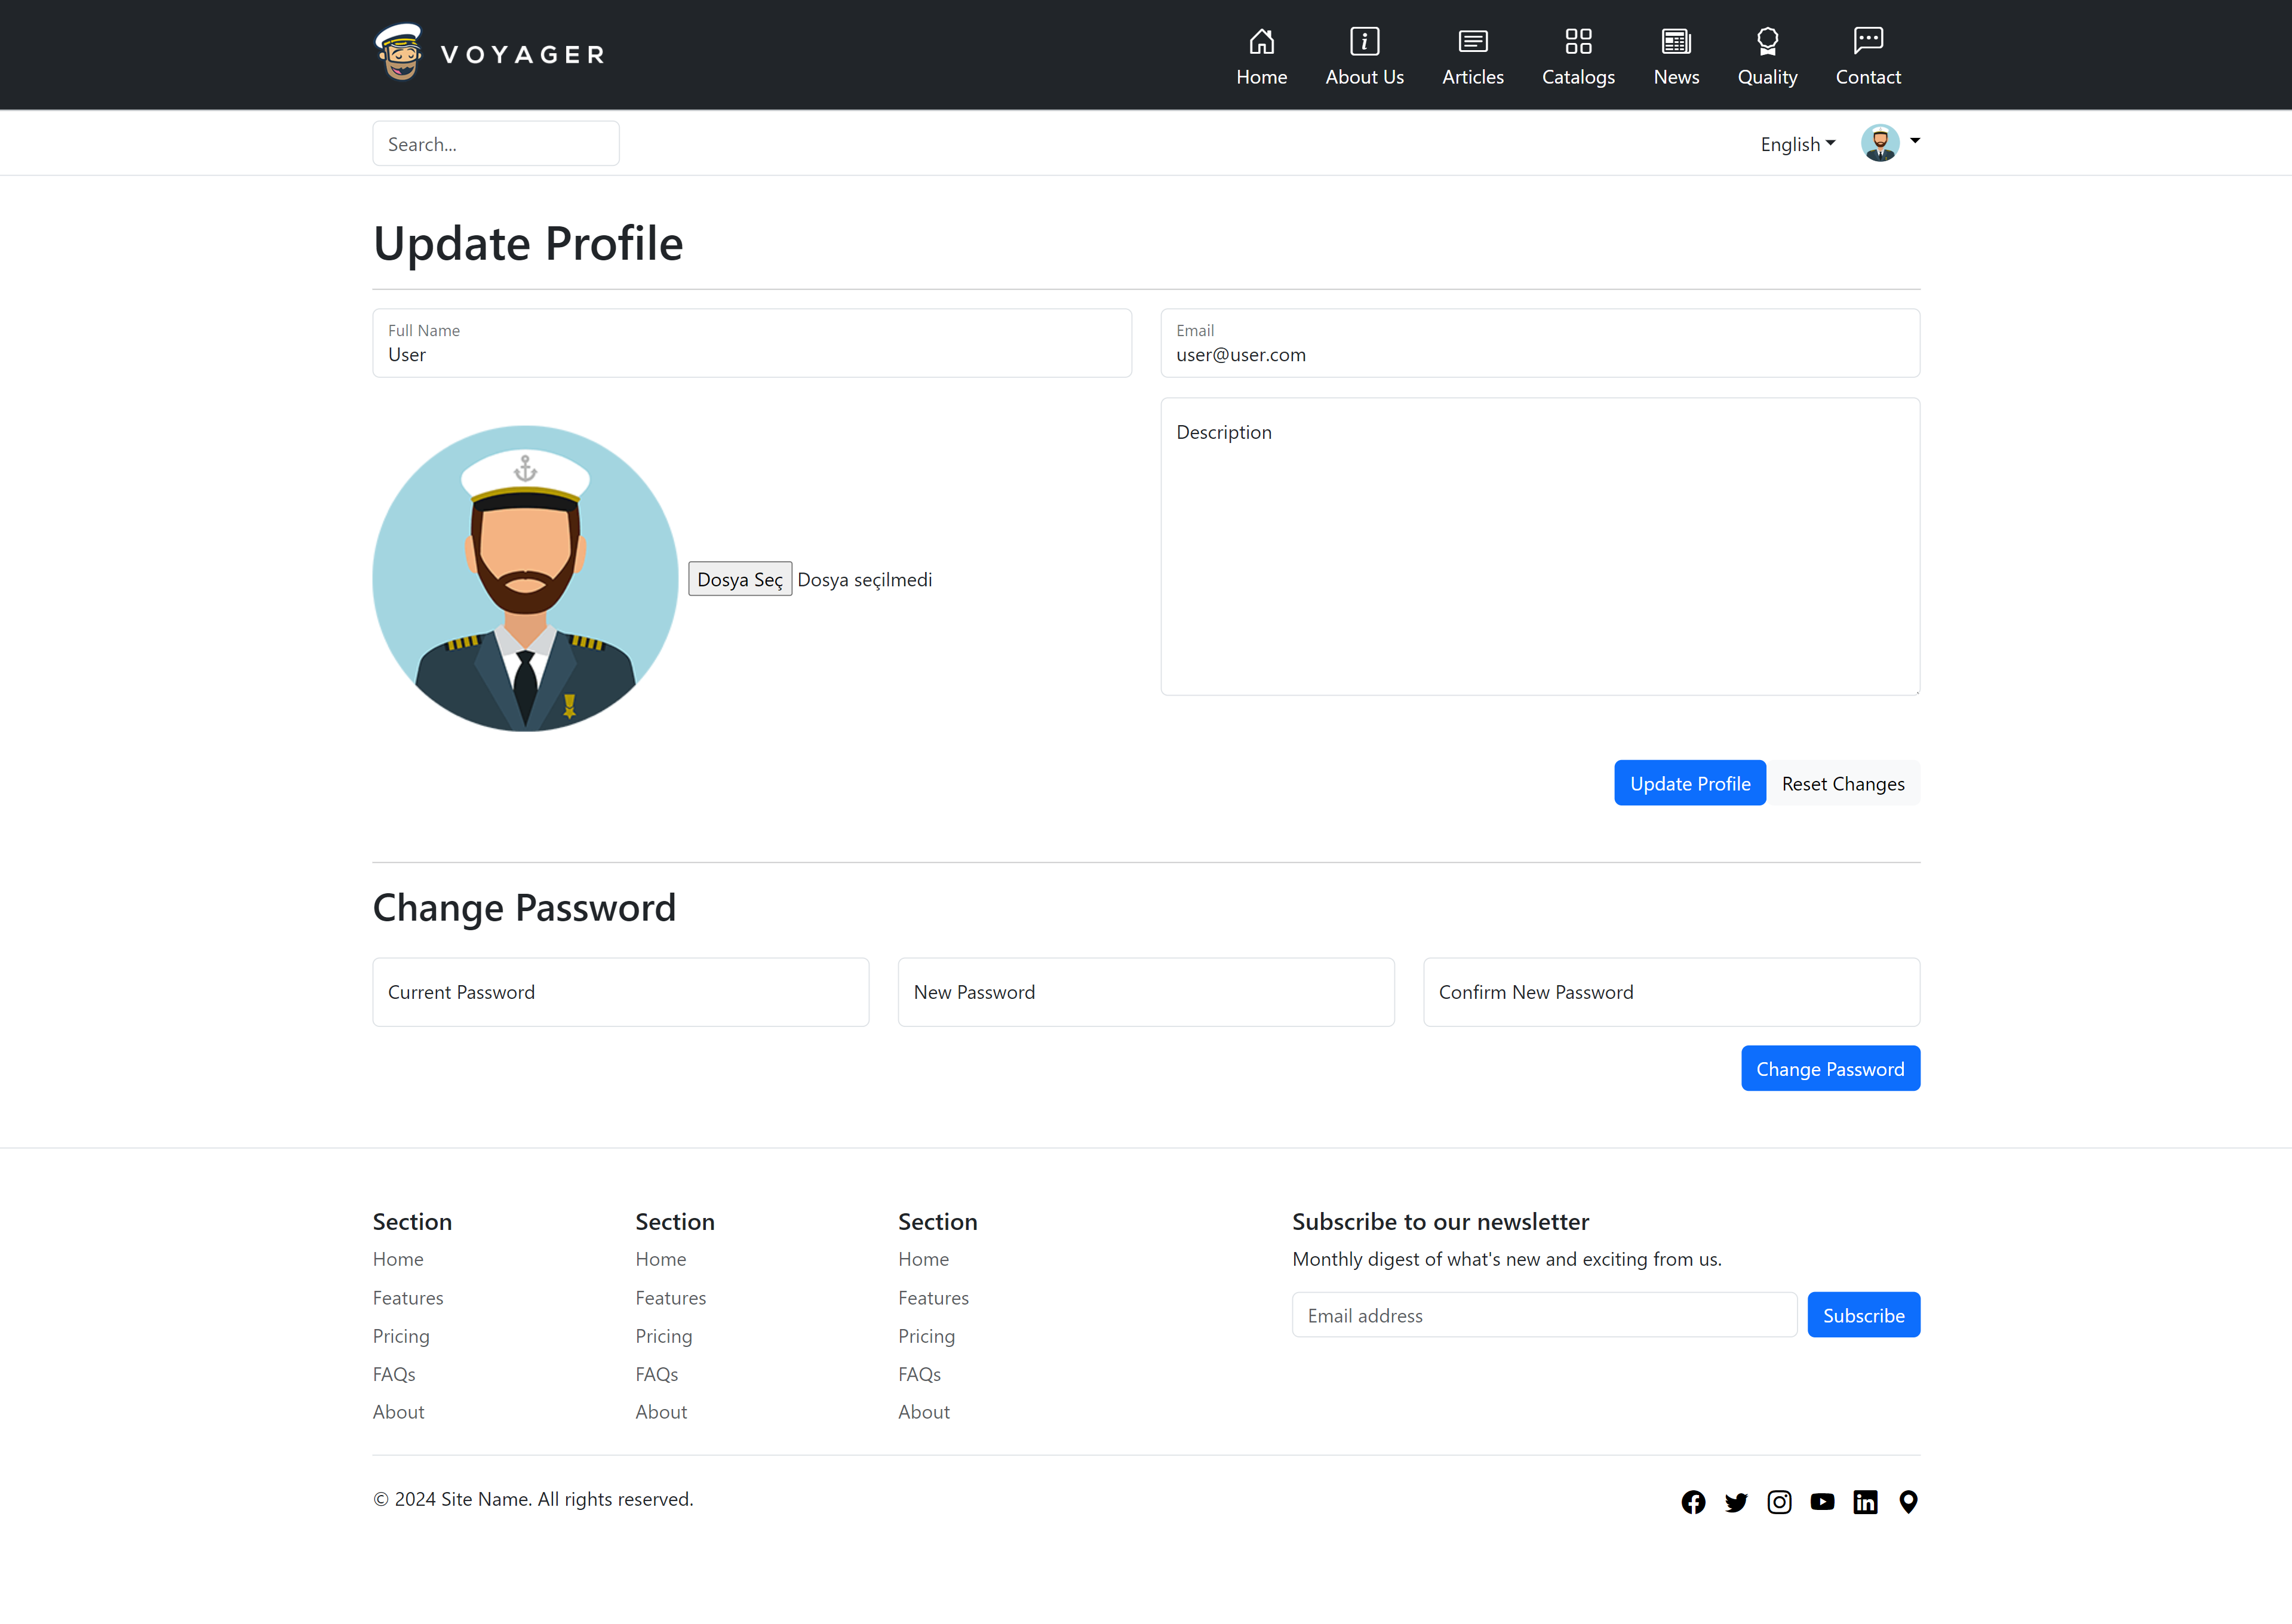The image size is (2292, 1624).
Task: Click the Voyager captain logo icon
Action: coord(399,52)
